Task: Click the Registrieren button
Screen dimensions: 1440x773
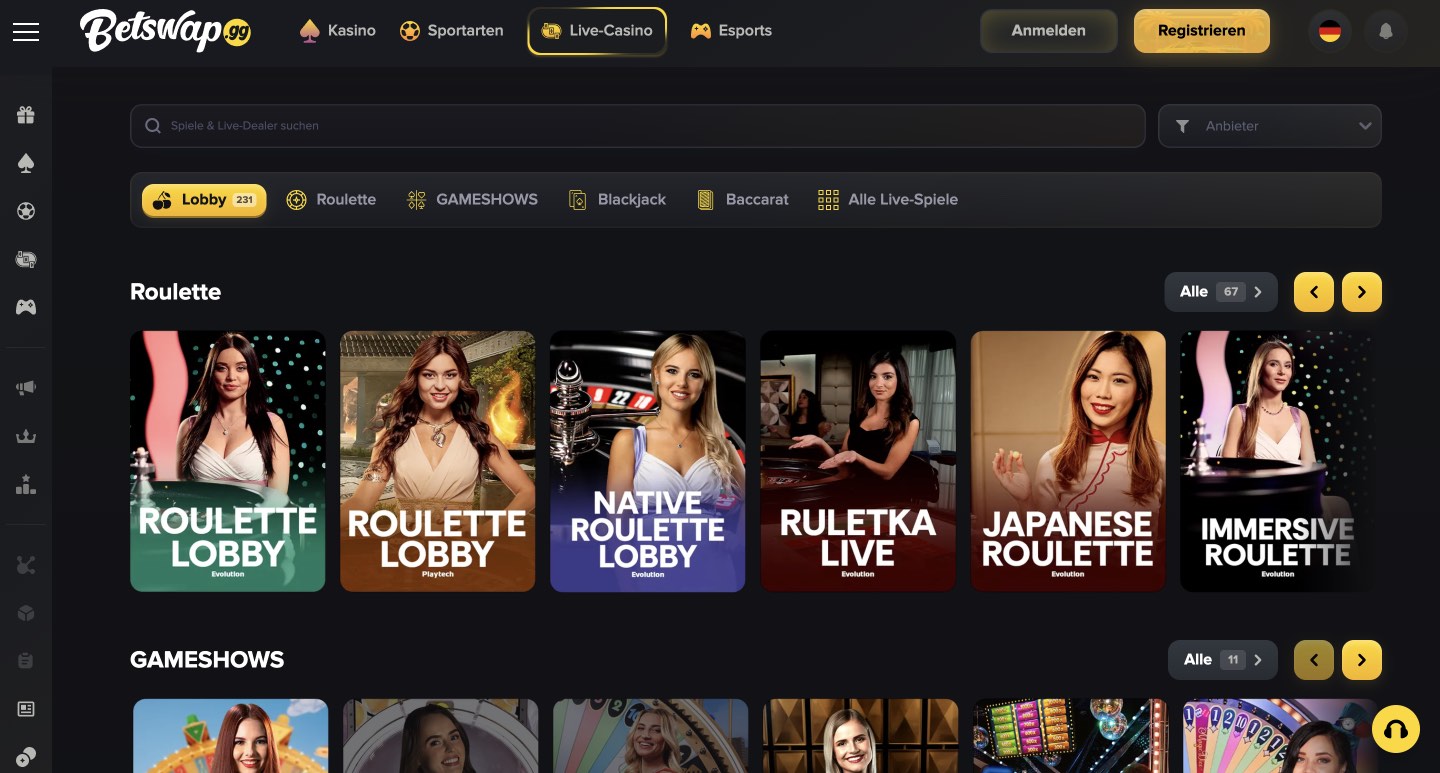Action: [1201, 31]
